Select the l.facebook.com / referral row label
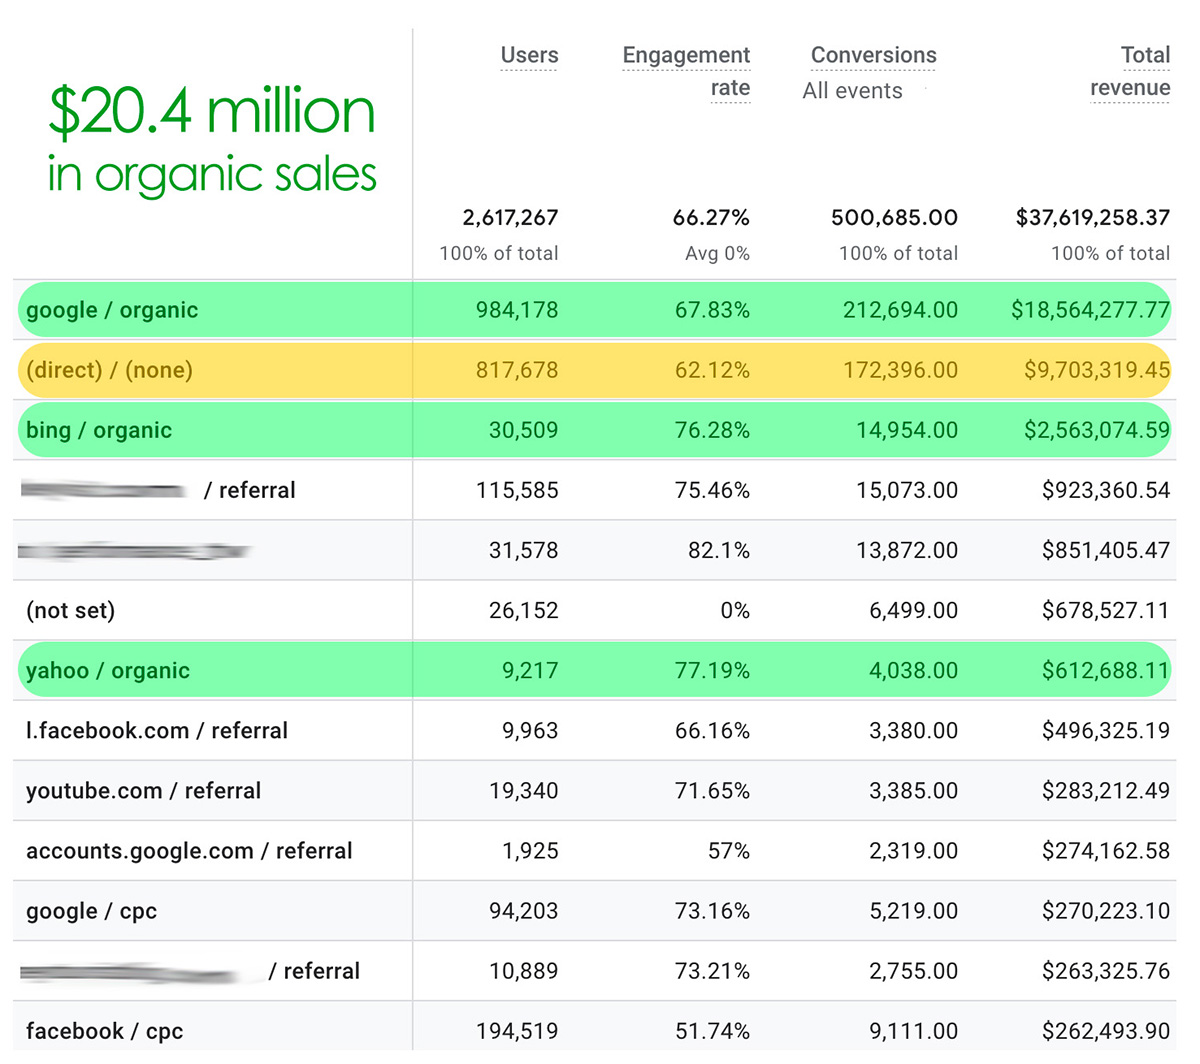The width and height of the screenshot is (1200, 1064). tap(157, 730)
